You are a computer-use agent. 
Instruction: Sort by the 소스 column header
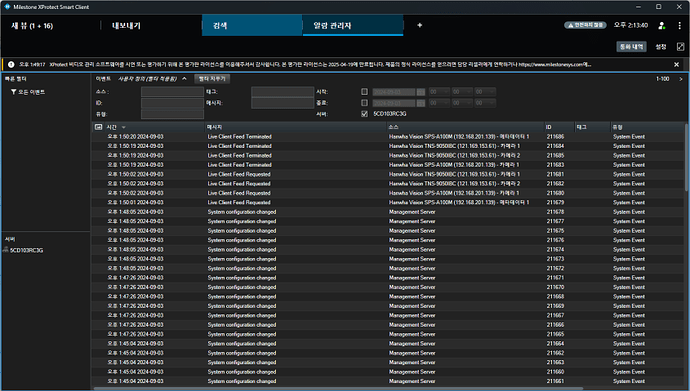[x=465, y=127]
